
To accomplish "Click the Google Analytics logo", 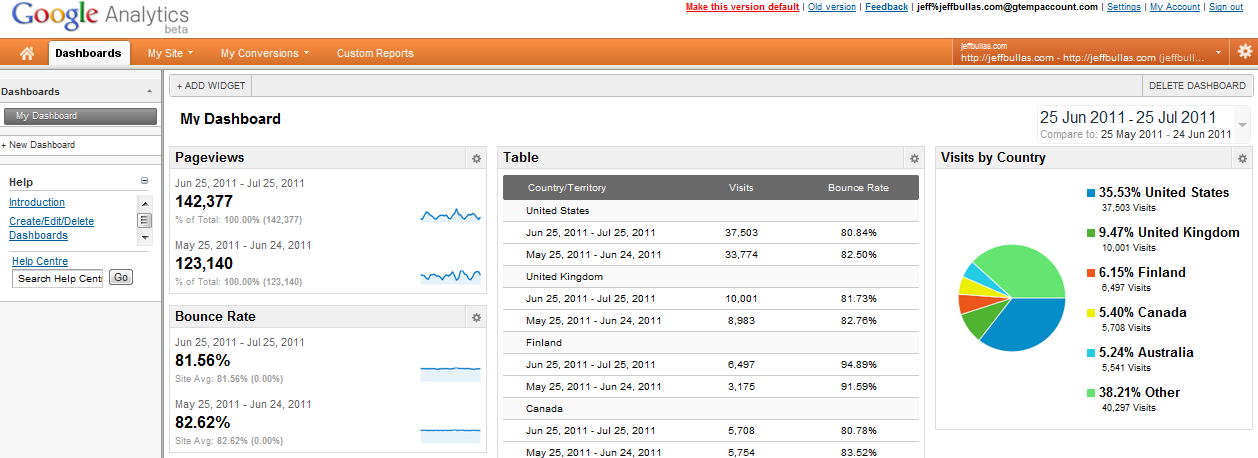I will (100, 17).
